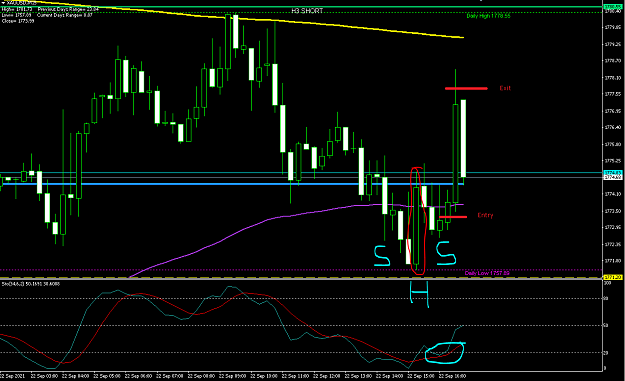
Task: Click the 'Daily High 1778.55' label
Action: (x=488, y=16)
